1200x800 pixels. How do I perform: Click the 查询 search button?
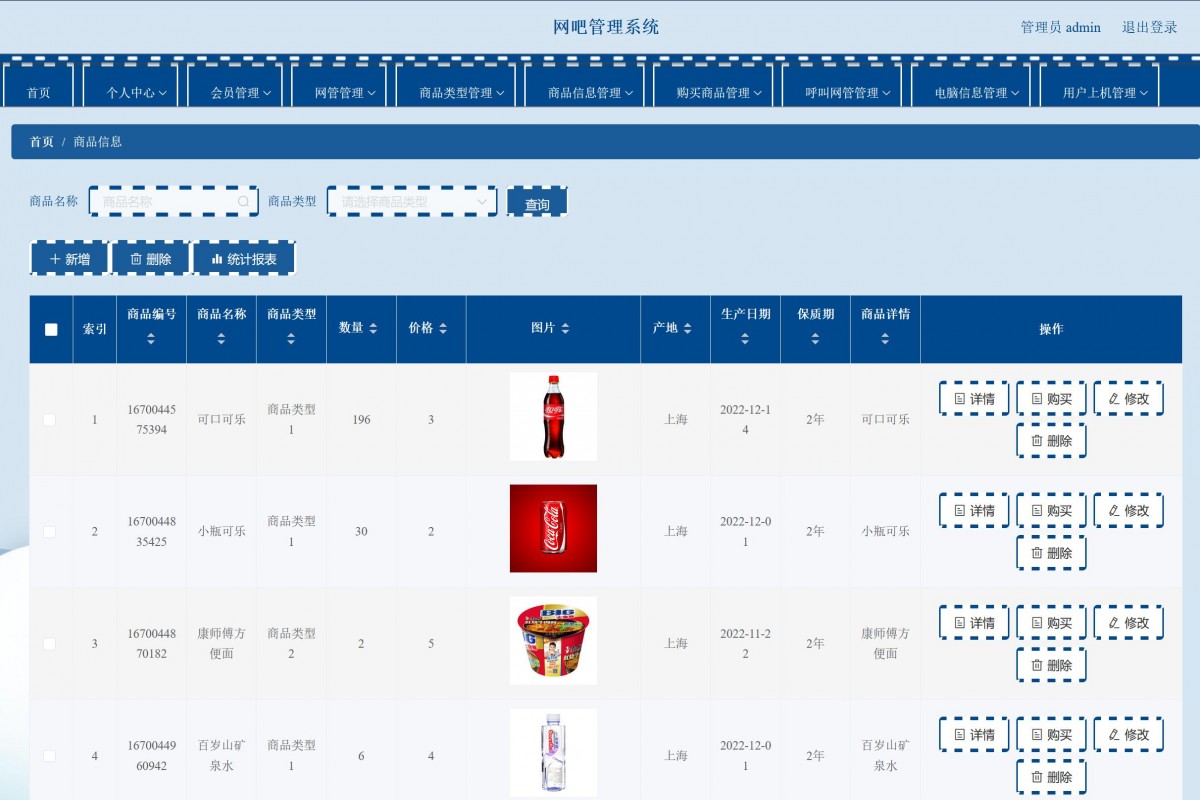coord(537,201)
